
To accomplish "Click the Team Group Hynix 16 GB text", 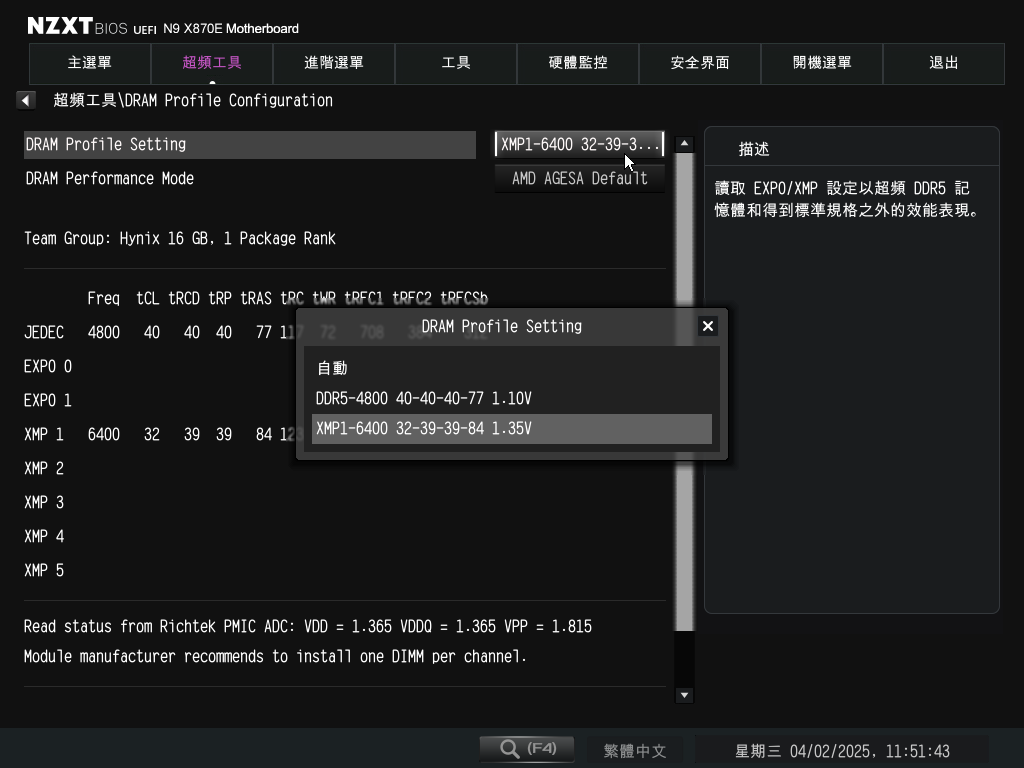I will pyautogui.click(x=180, y=238).
